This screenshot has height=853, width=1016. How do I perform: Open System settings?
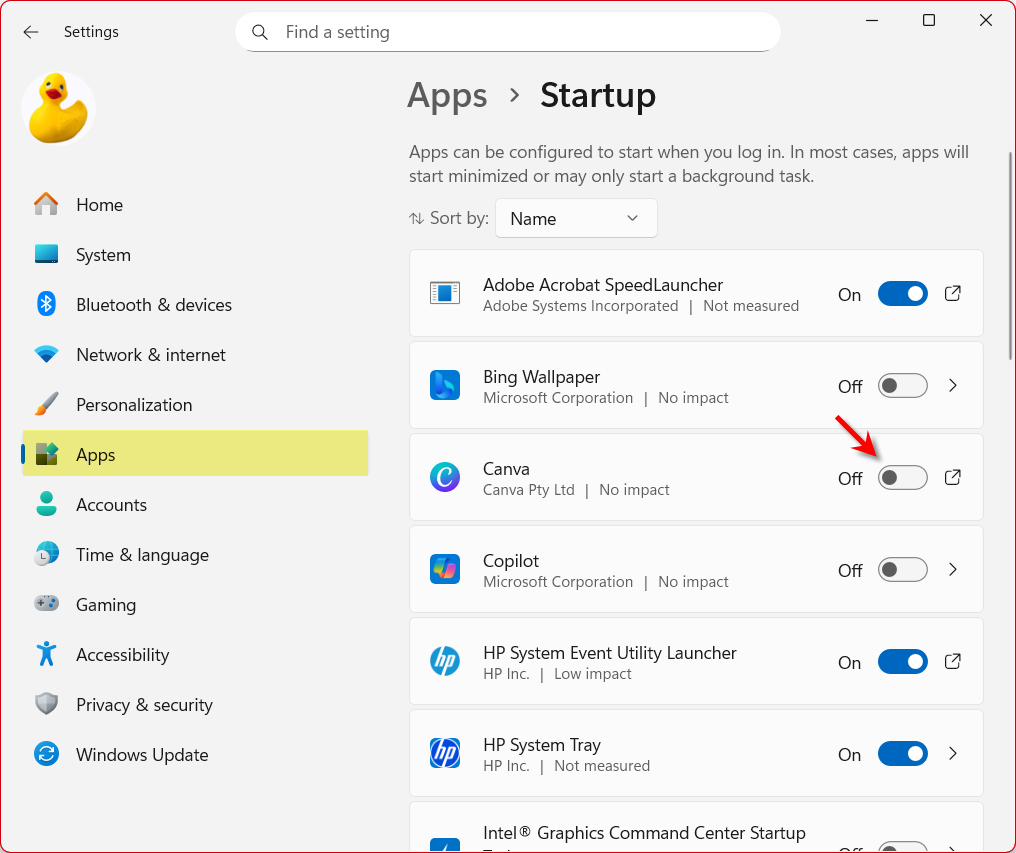(x=195, y=254)
